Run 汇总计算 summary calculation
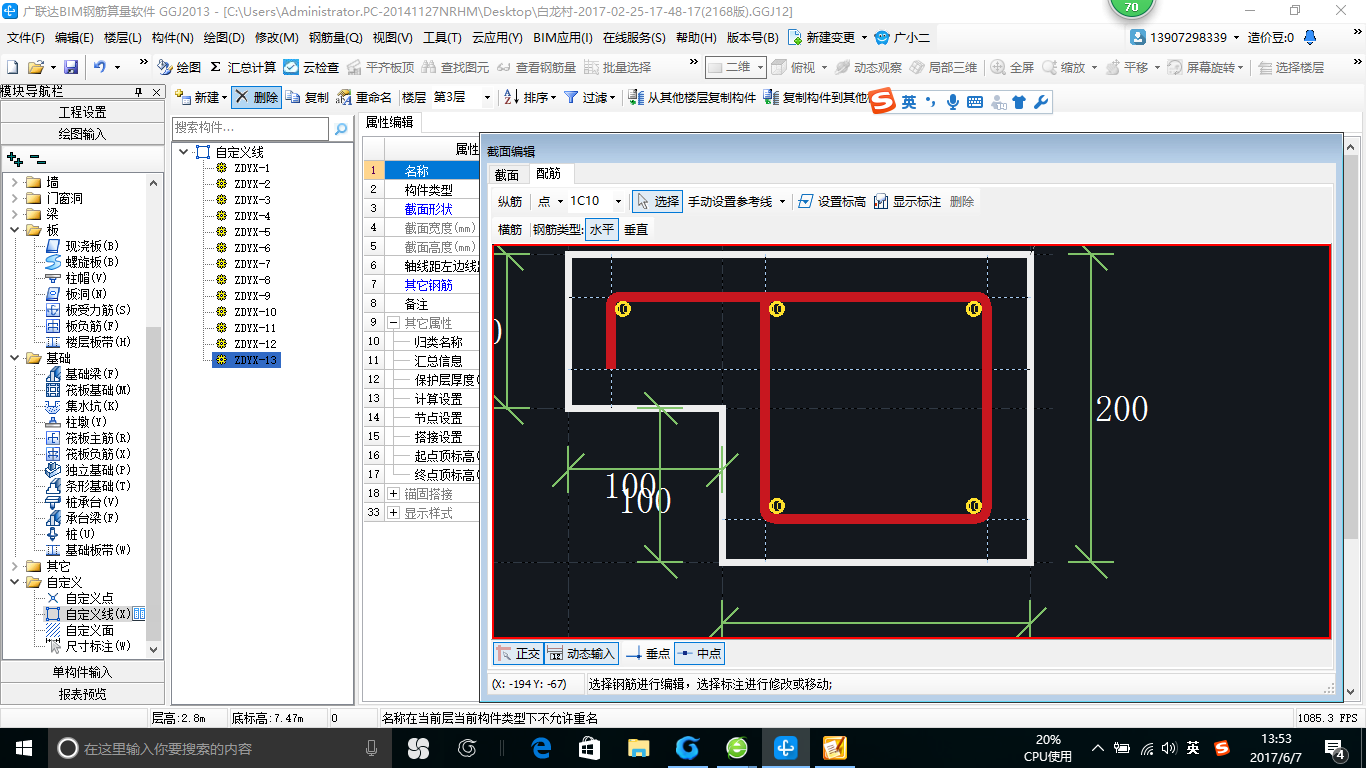Viewport: 1366px width, 768px height. point(243,67)
